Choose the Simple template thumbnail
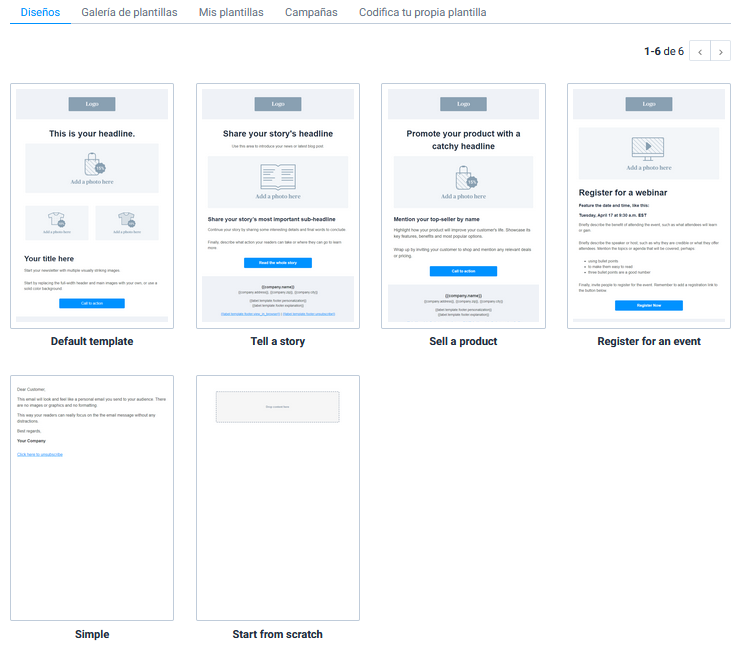The image size is (745, 649). (x=92, y=498)
